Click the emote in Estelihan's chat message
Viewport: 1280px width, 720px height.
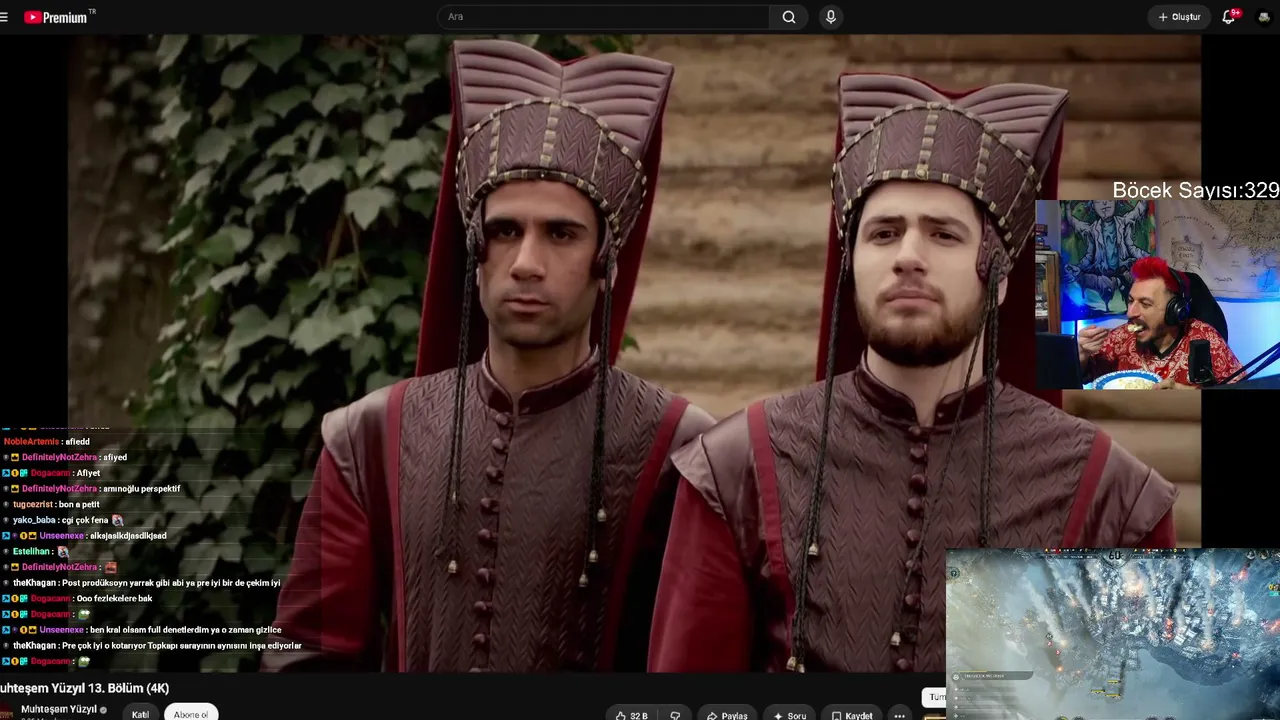pyautogui.click(x=63, y=551)
